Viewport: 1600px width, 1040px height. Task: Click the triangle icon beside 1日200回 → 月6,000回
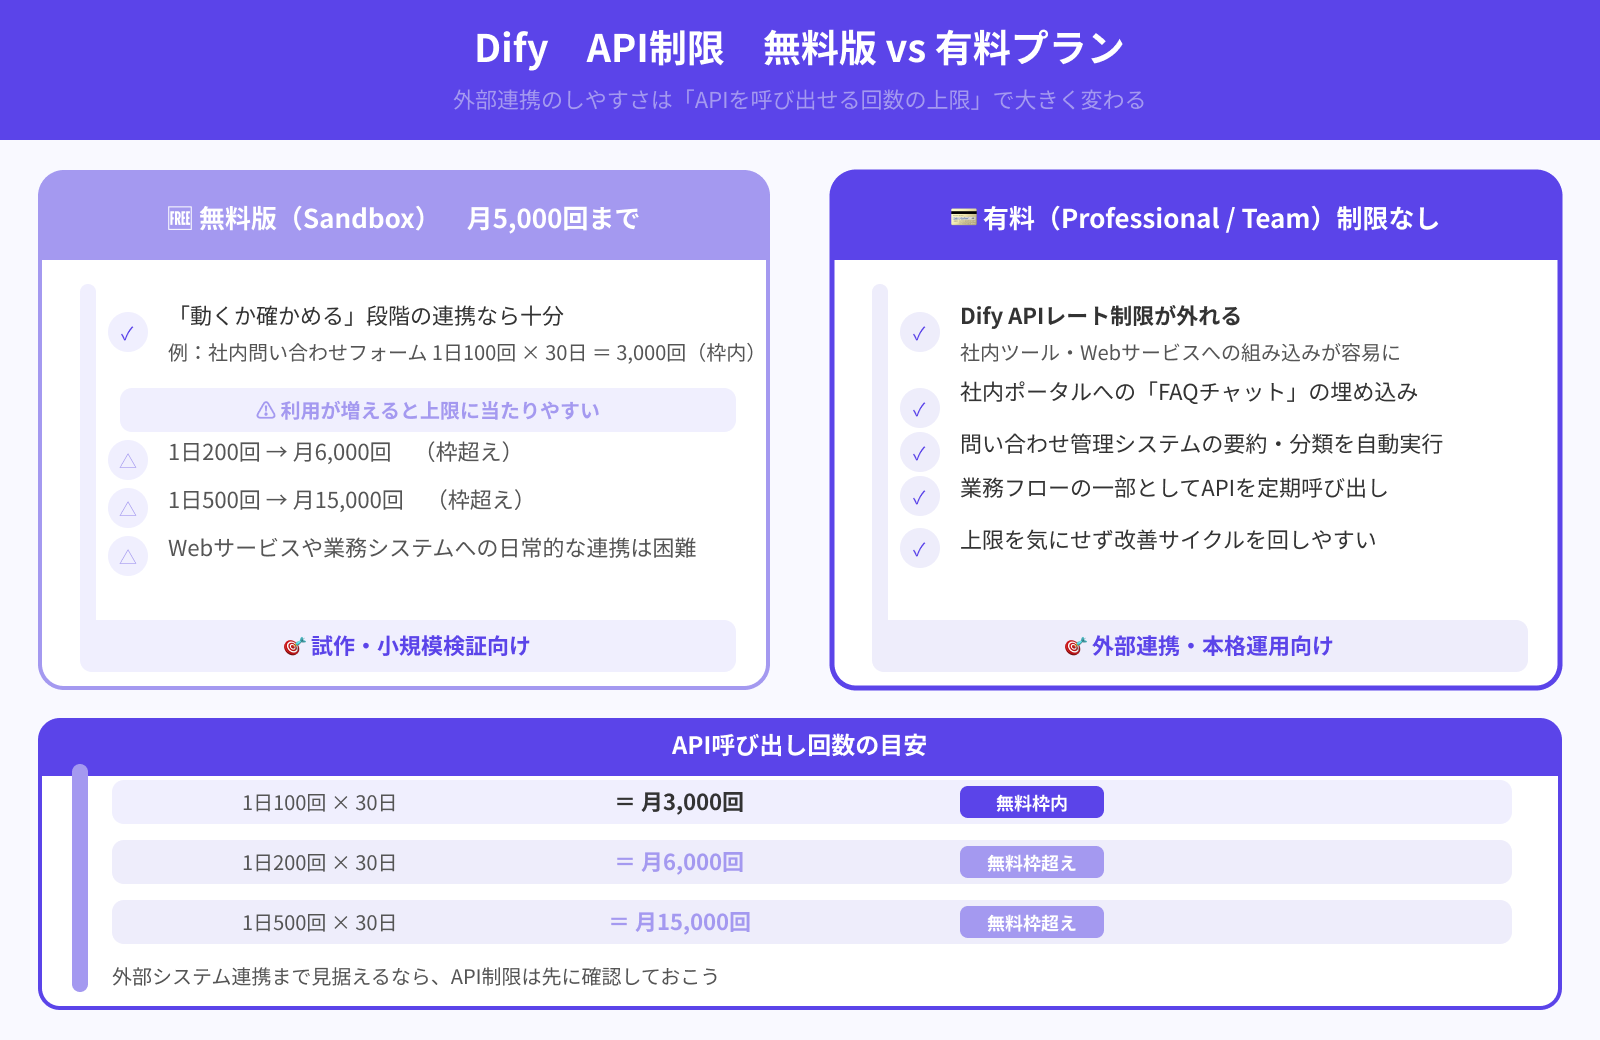tap(128, 460)
